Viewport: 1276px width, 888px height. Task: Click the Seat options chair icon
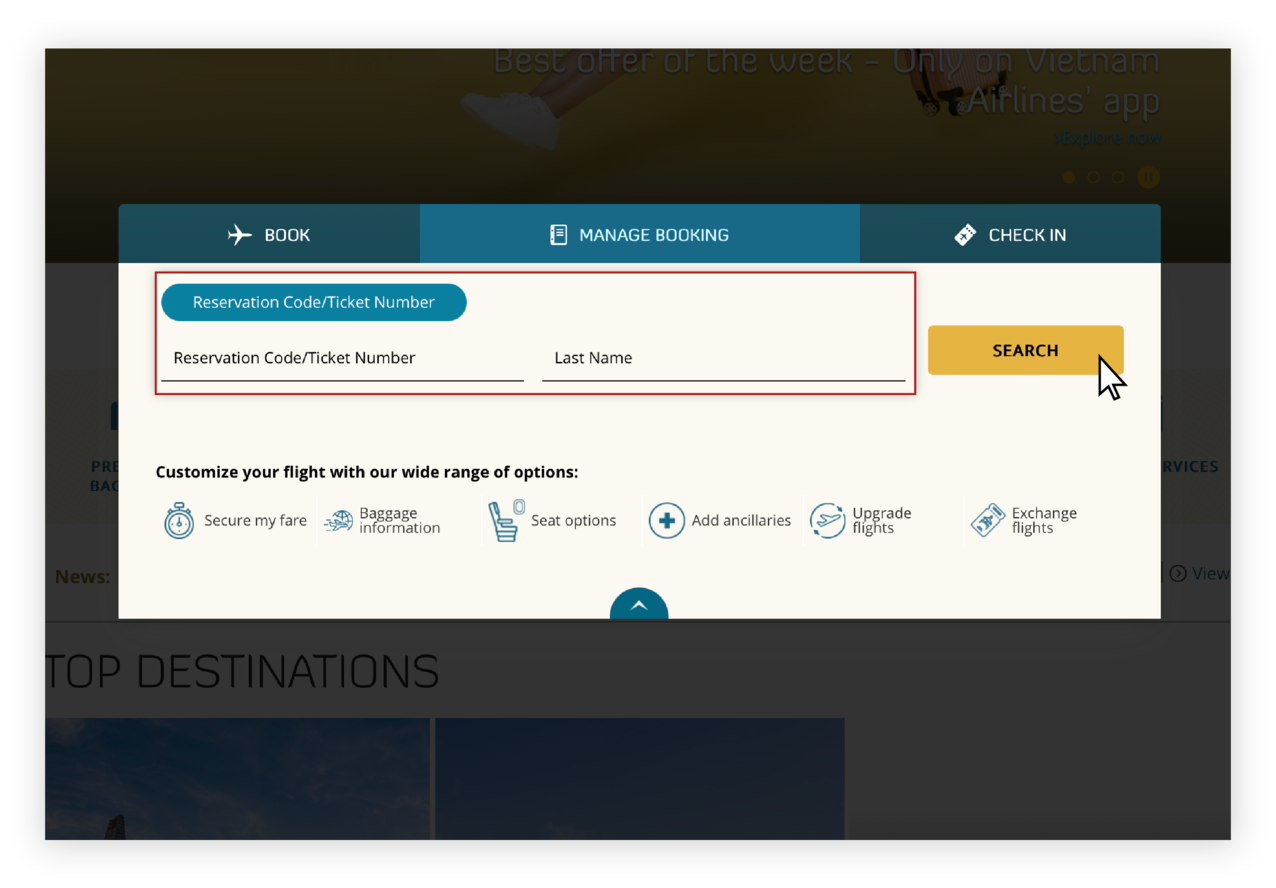tap(505, 520)
